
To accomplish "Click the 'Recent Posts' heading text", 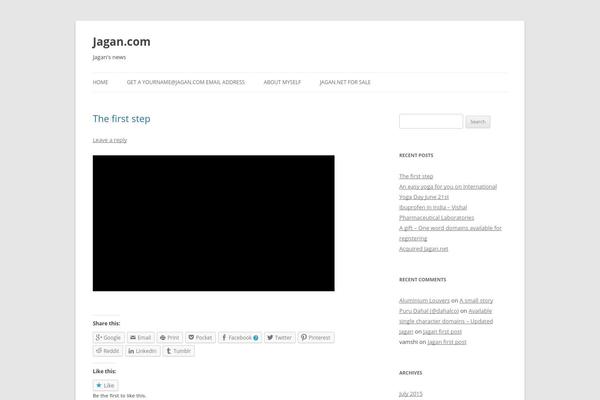I will coord(416,155).
